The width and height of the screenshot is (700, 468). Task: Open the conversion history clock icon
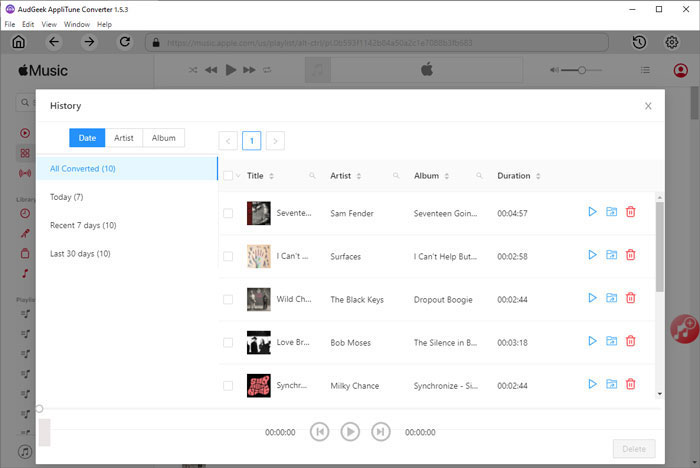pos(639,42)
